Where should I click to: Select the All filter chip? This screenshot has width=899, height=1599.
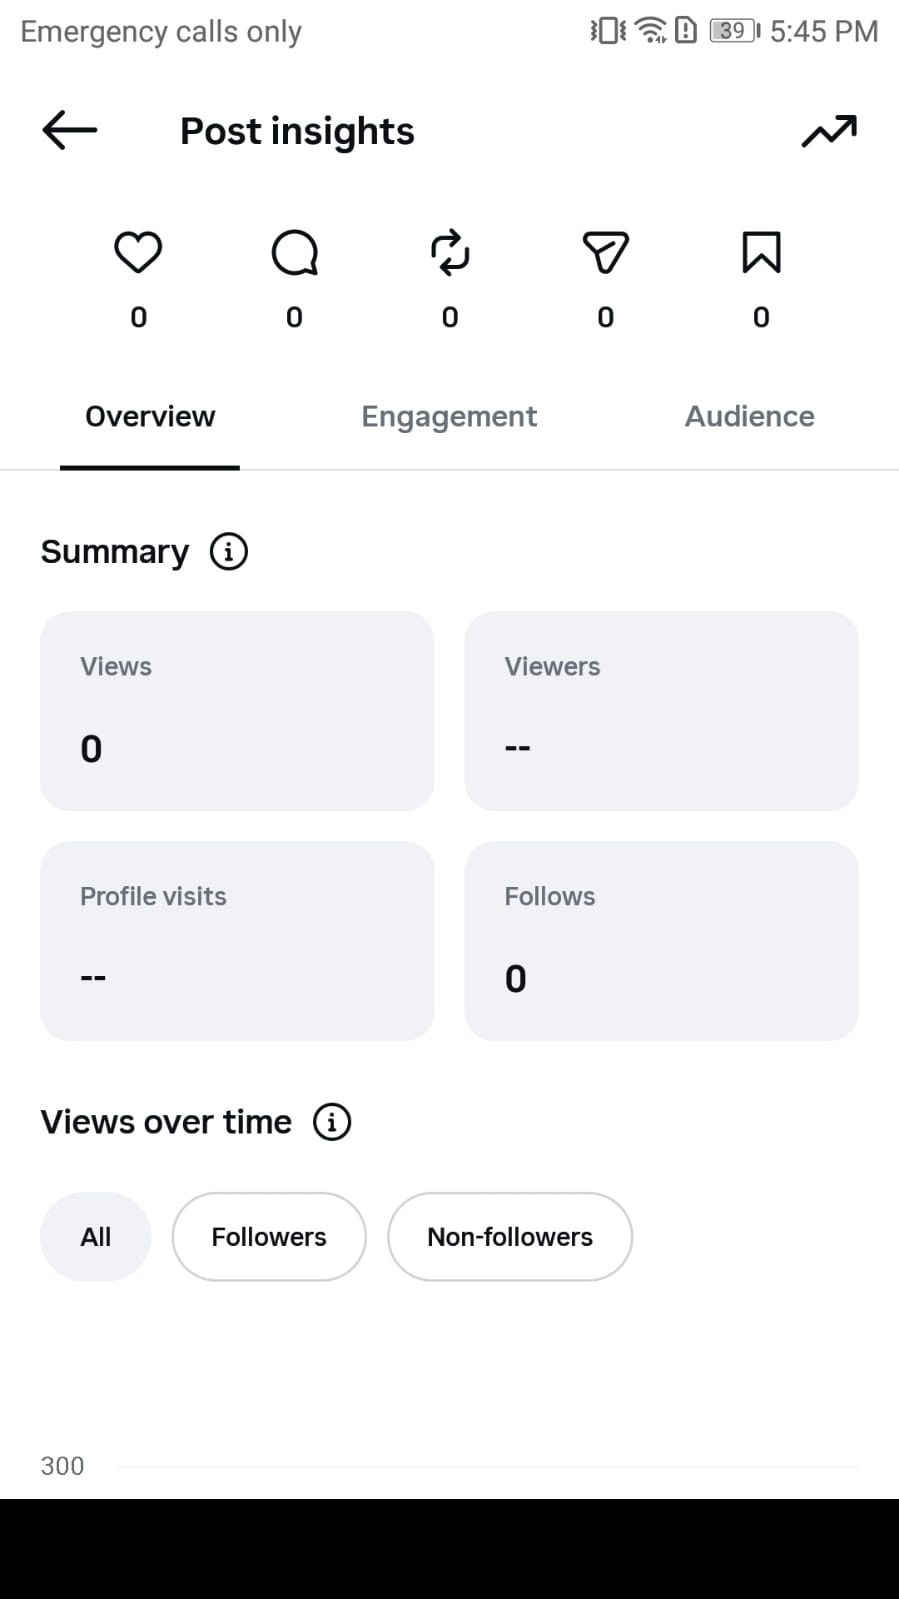tap(96, 1237)
